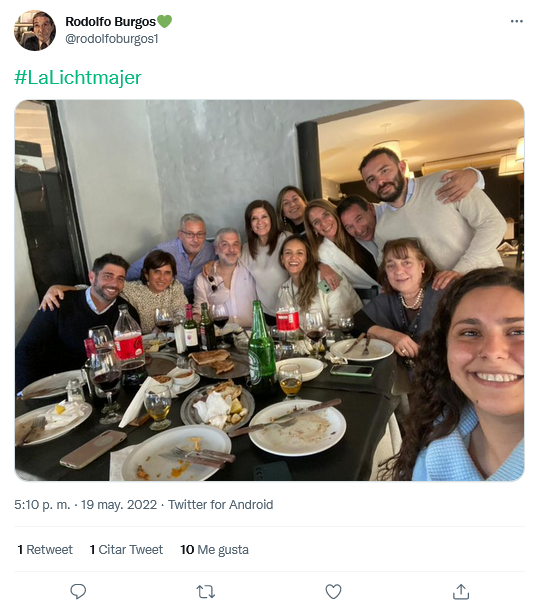Screen dimensions: 535x609
Task: Click the green heart emoji beside name
Action: click(x=164, y=21)
